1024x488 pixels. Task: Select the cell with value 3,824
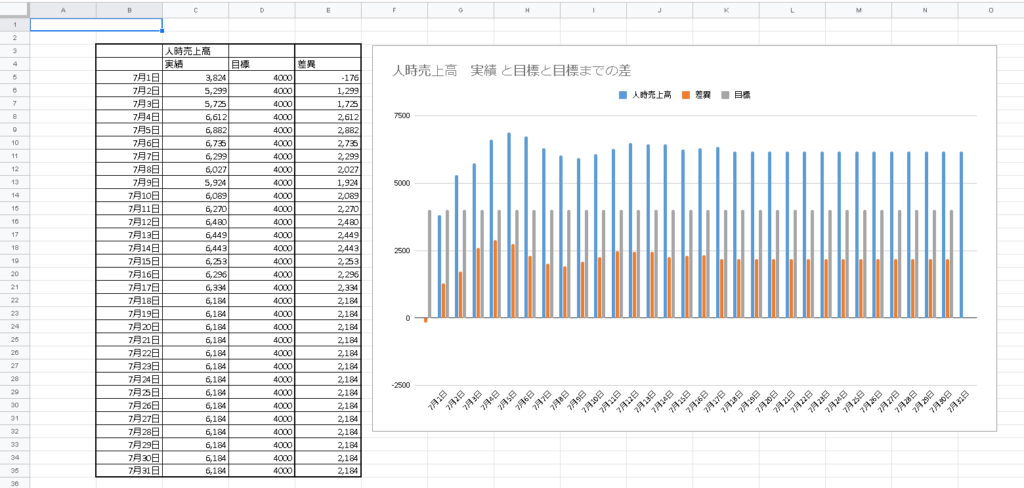pyautogui.click(x=196, y=77)
